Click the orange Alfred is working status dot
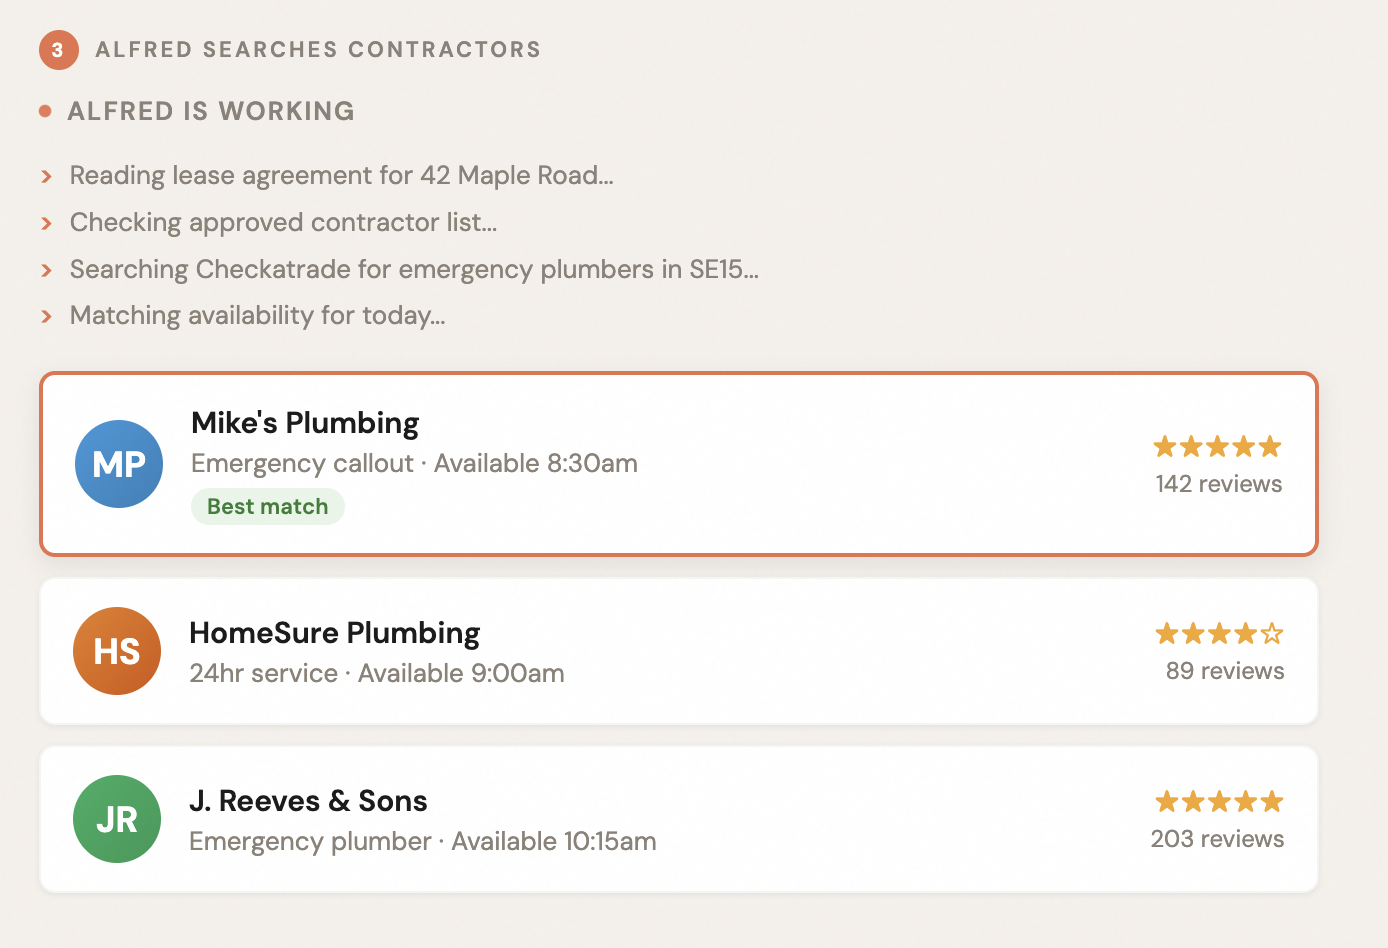The image size is (1388, 948). (x=45, y=111)
